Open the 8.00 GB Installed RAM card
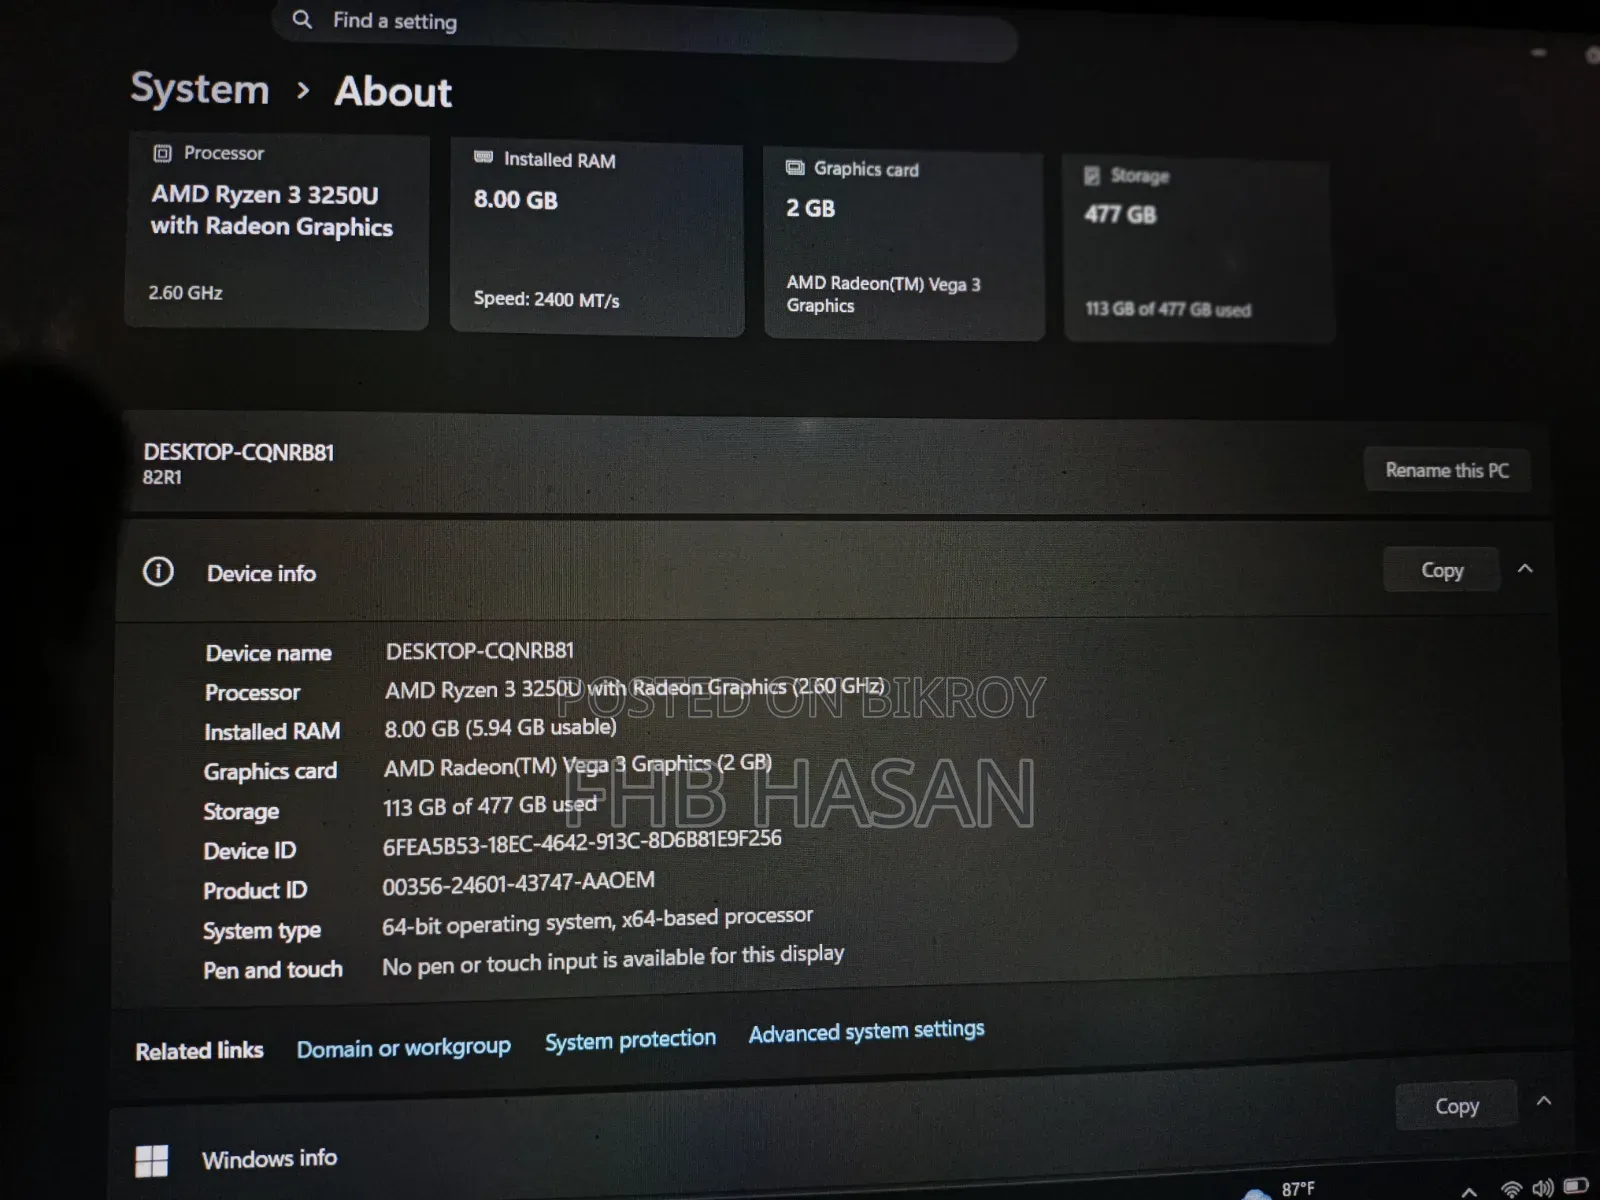Screen dimensions: 1600x1200 (x=597, y=239)
